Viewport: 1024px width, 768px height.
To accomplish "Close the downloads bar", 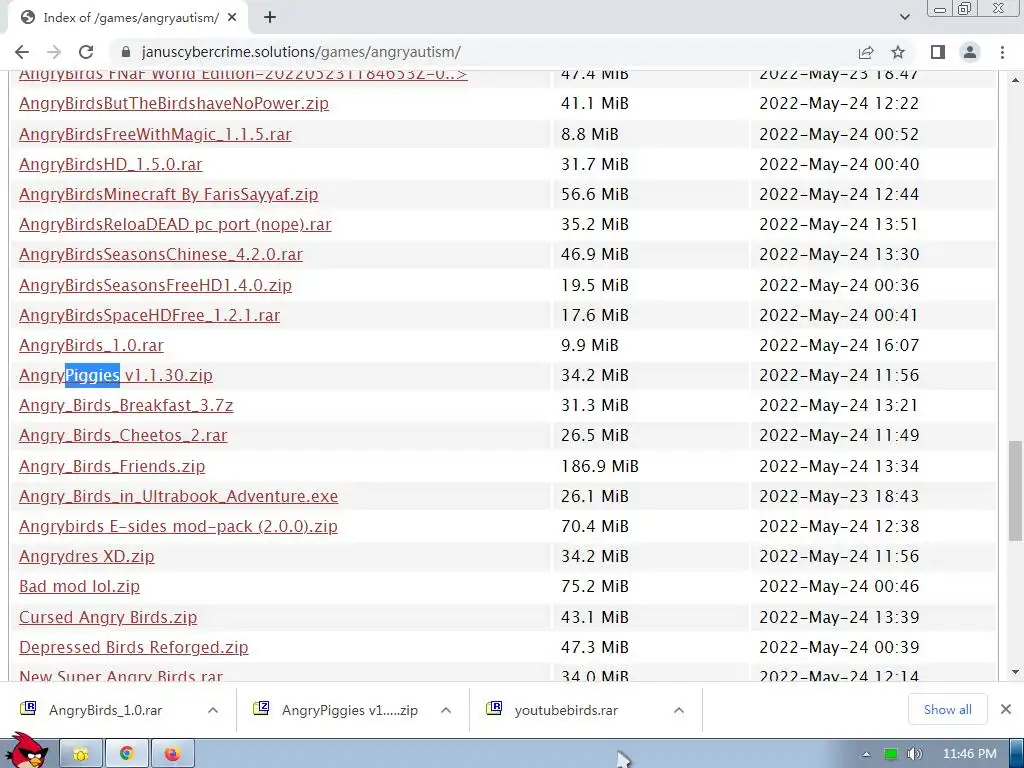I will tap(1006, 709).
